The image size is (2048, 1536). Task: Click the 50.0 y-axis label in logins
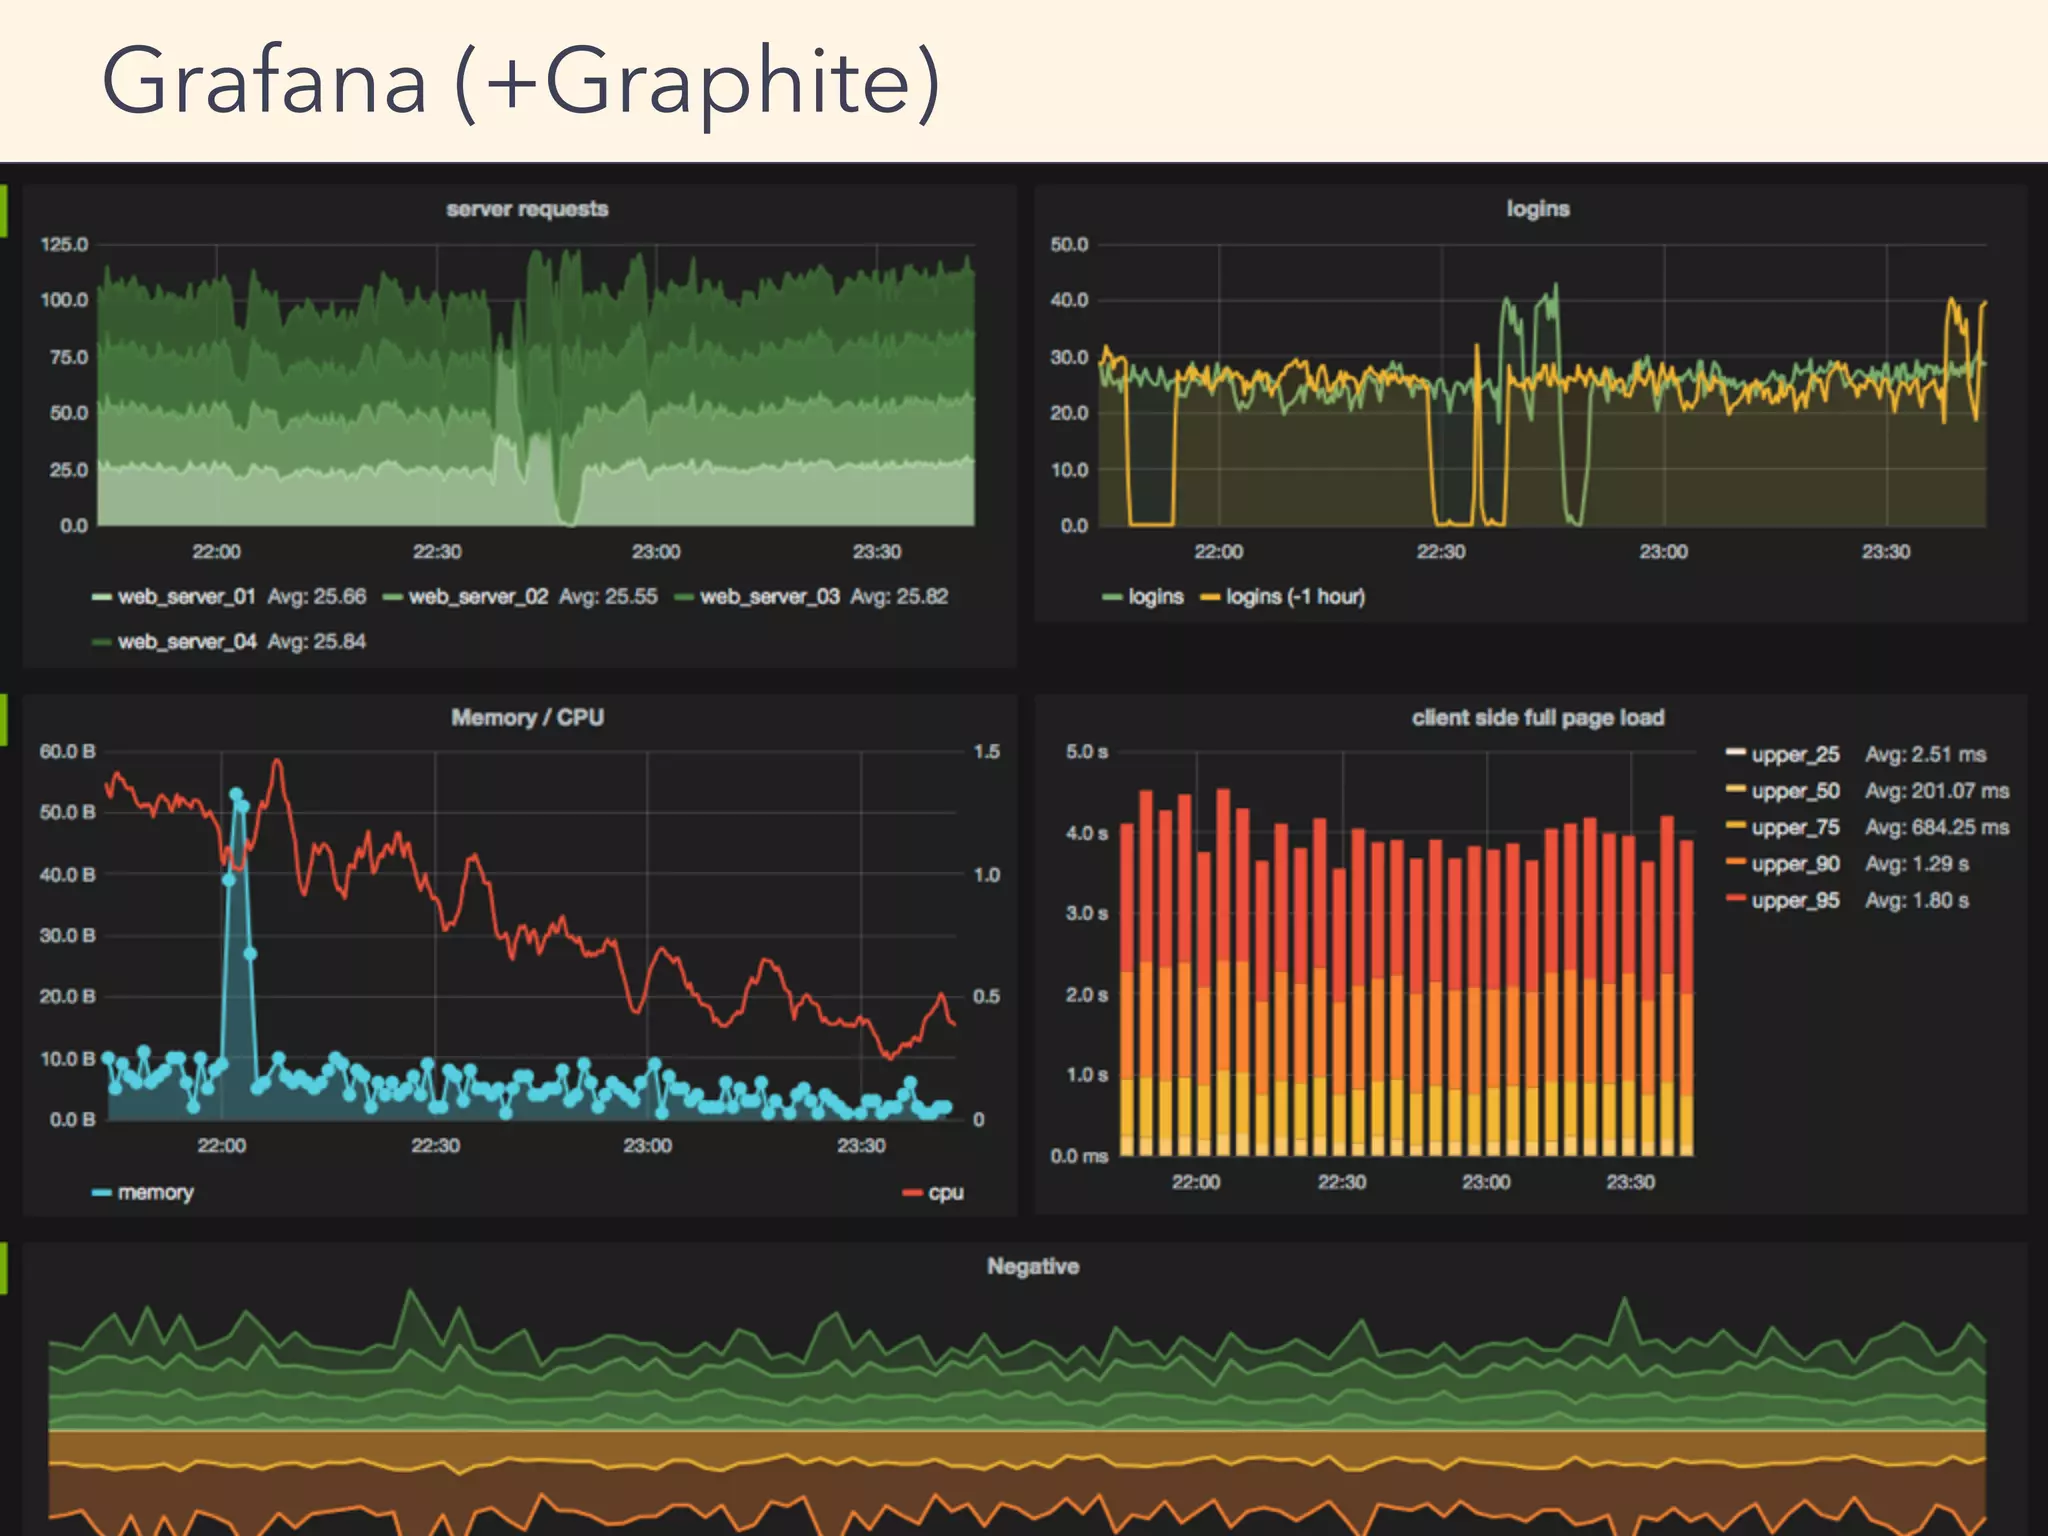(x=1069, y=244)
